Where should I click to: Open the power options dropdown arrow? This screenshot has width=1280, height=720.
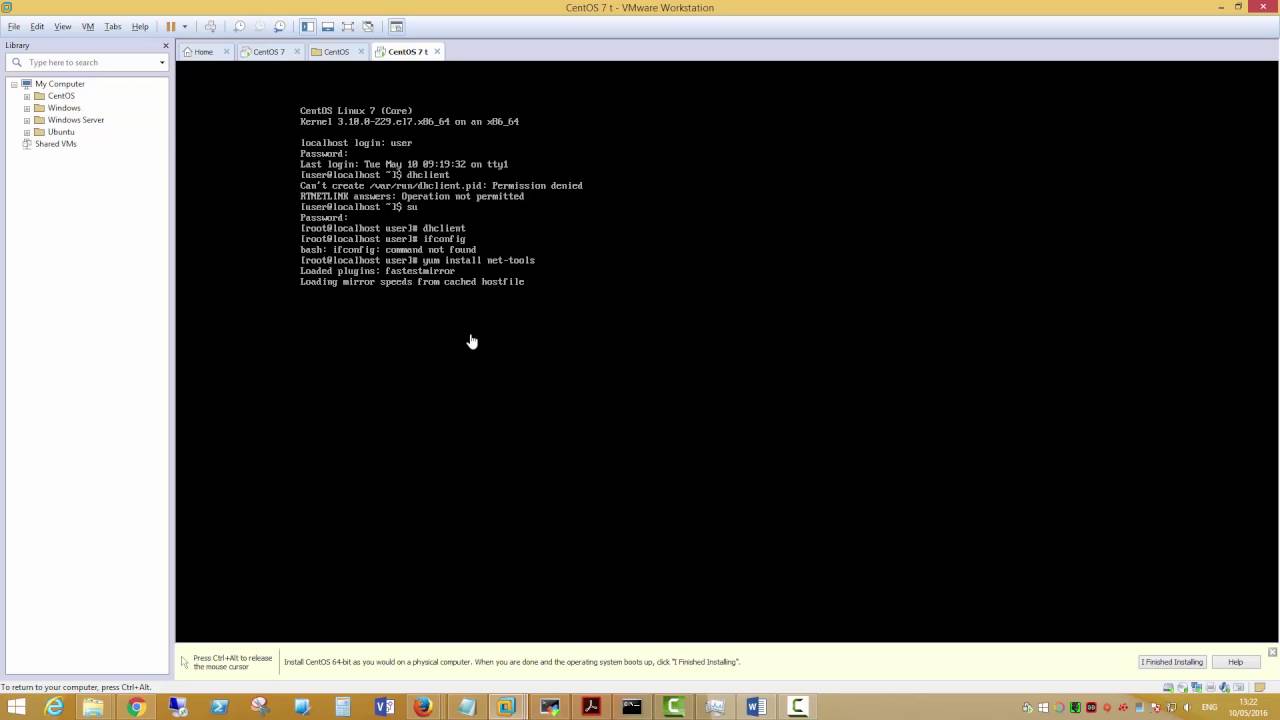[x=184, y=27]
